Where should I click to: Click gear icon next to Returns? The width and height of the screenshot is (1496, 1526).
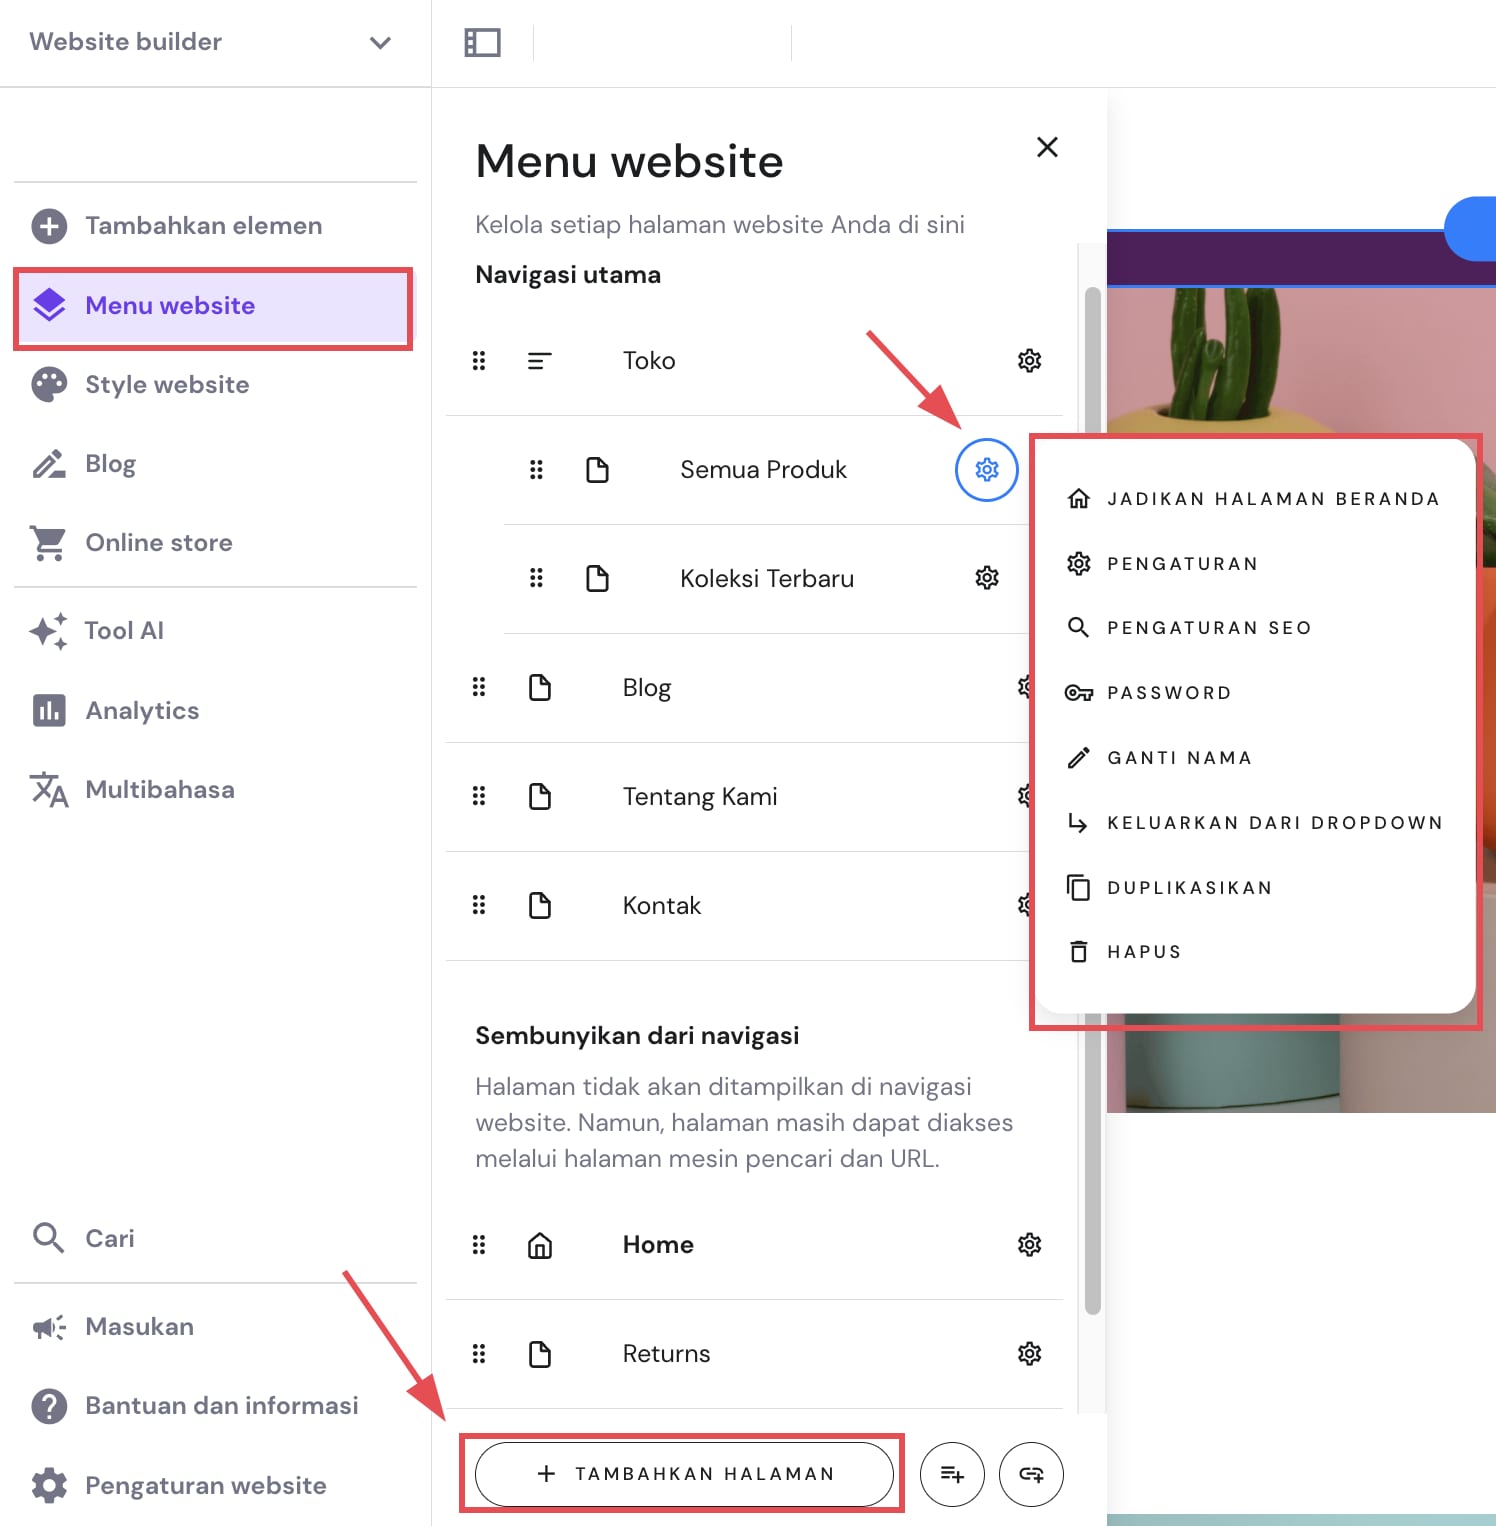[1029, 1354]
